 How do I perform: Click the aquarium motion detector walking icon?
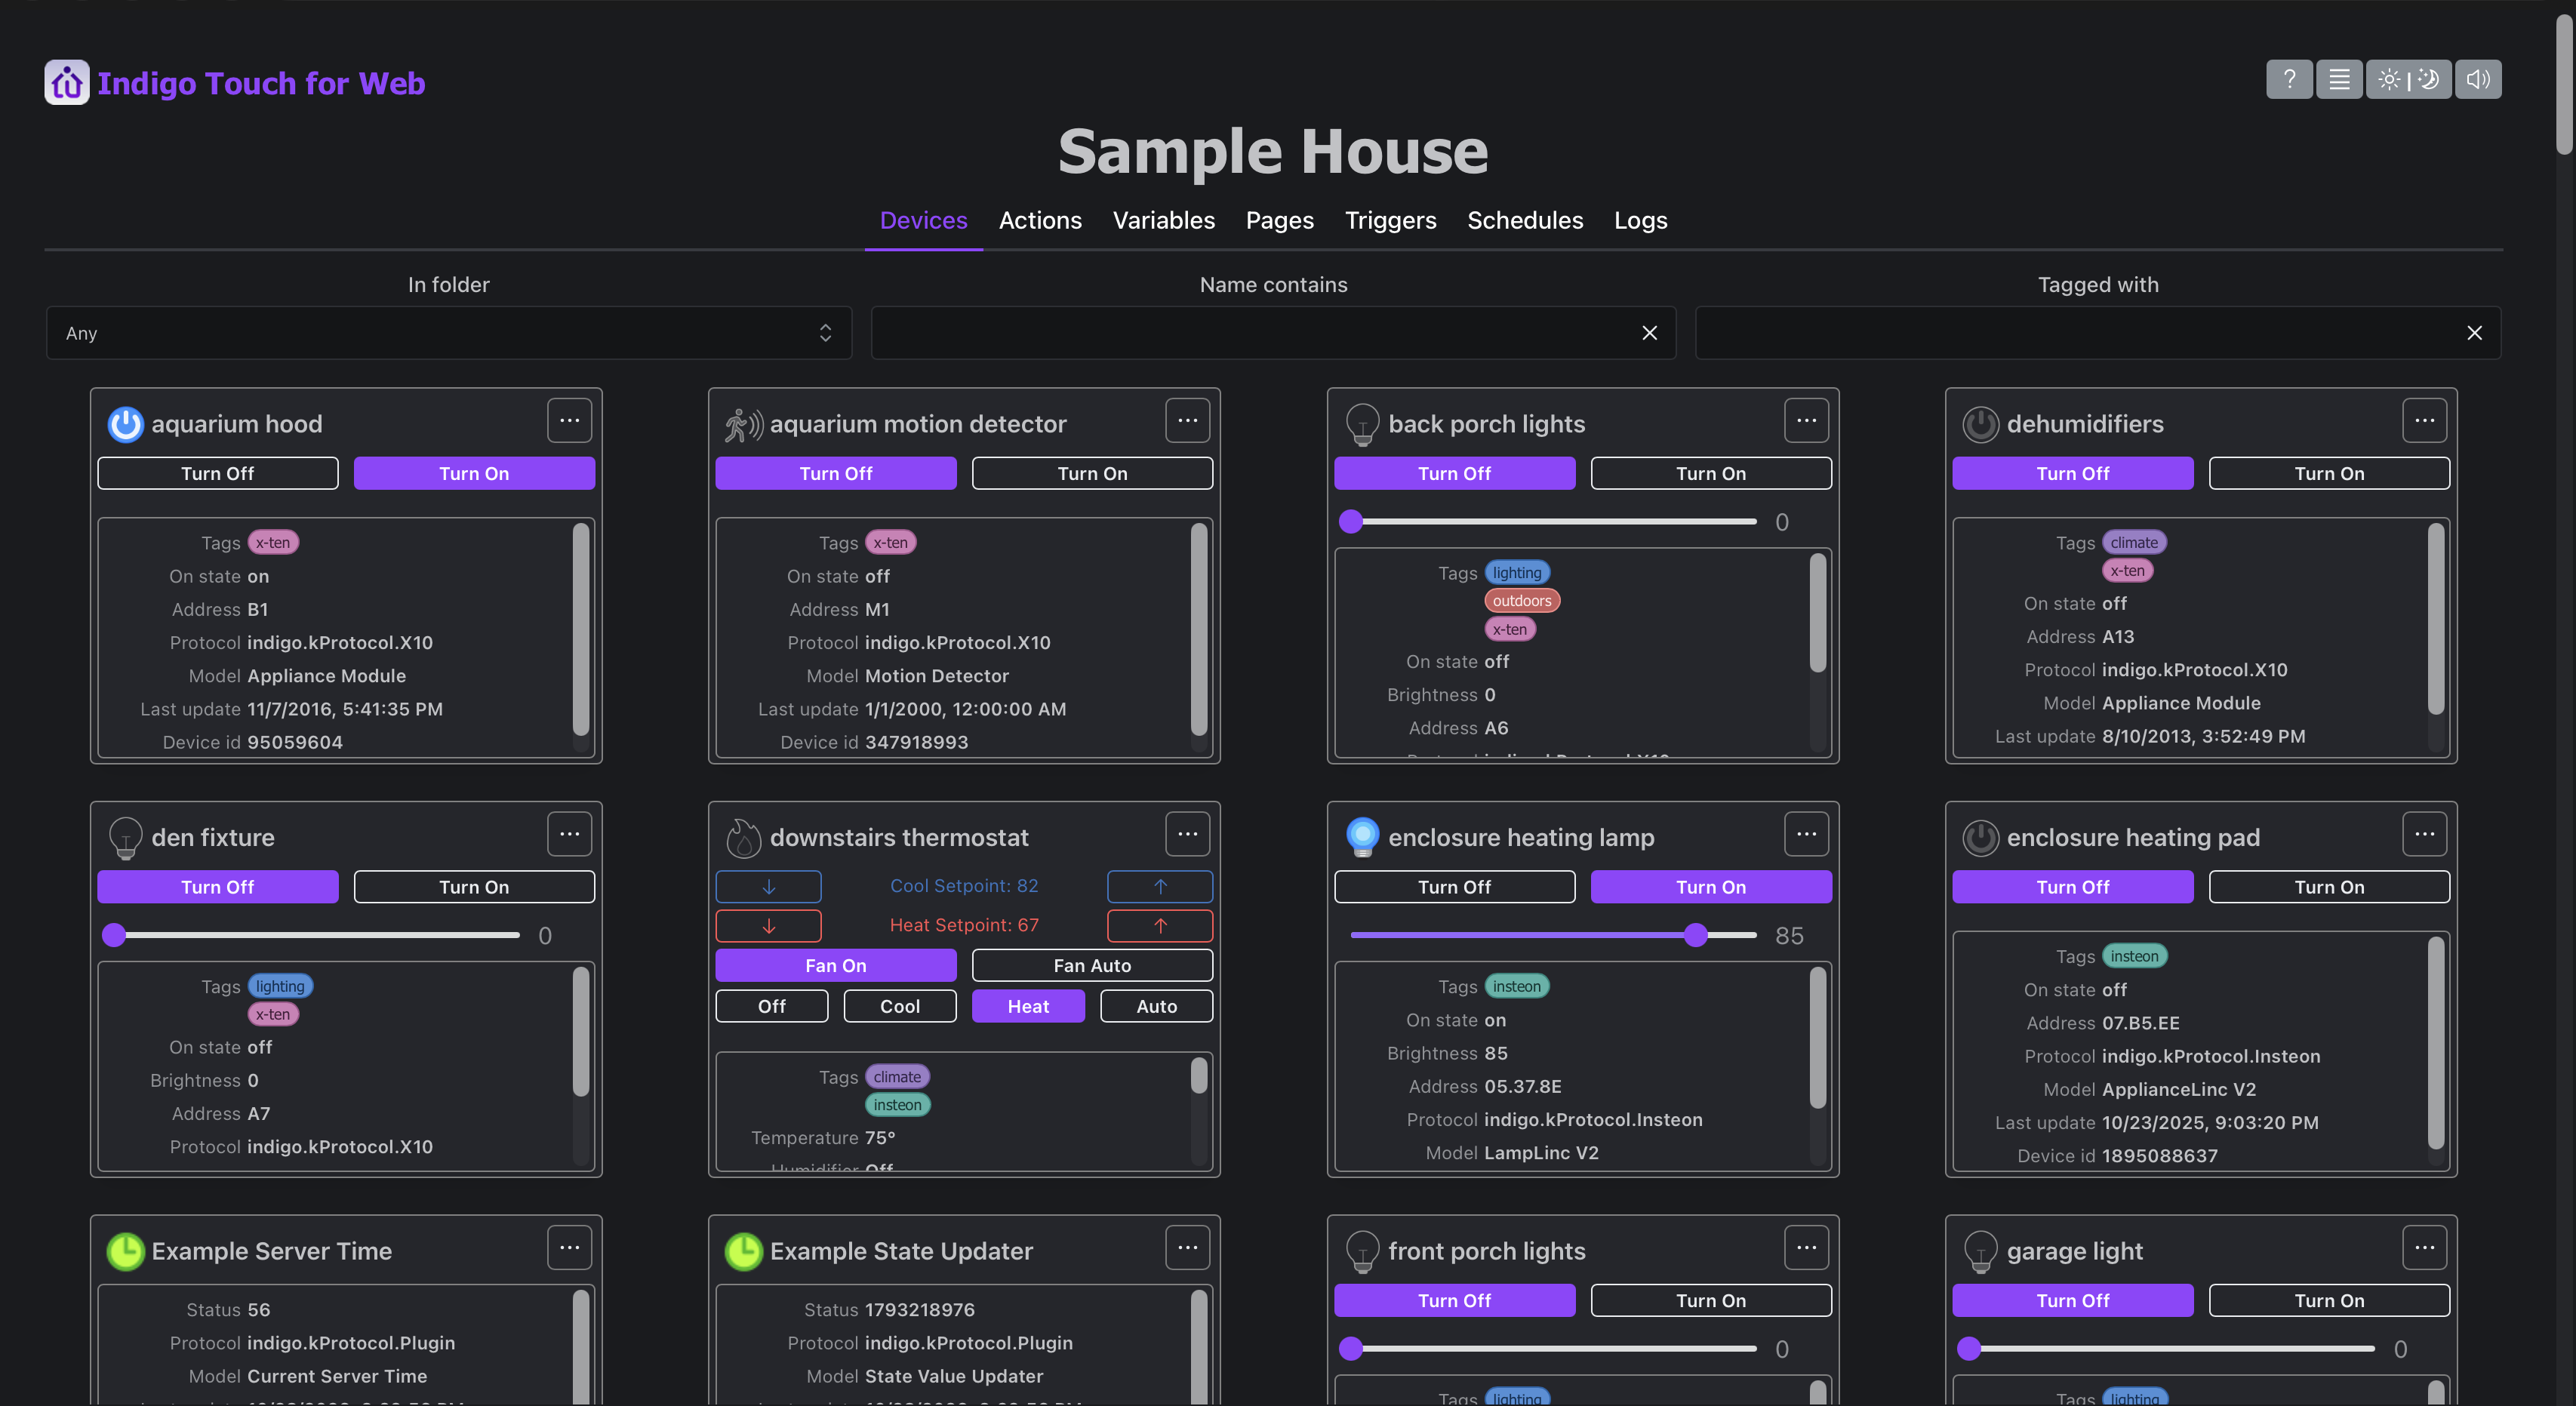[744, 424]
